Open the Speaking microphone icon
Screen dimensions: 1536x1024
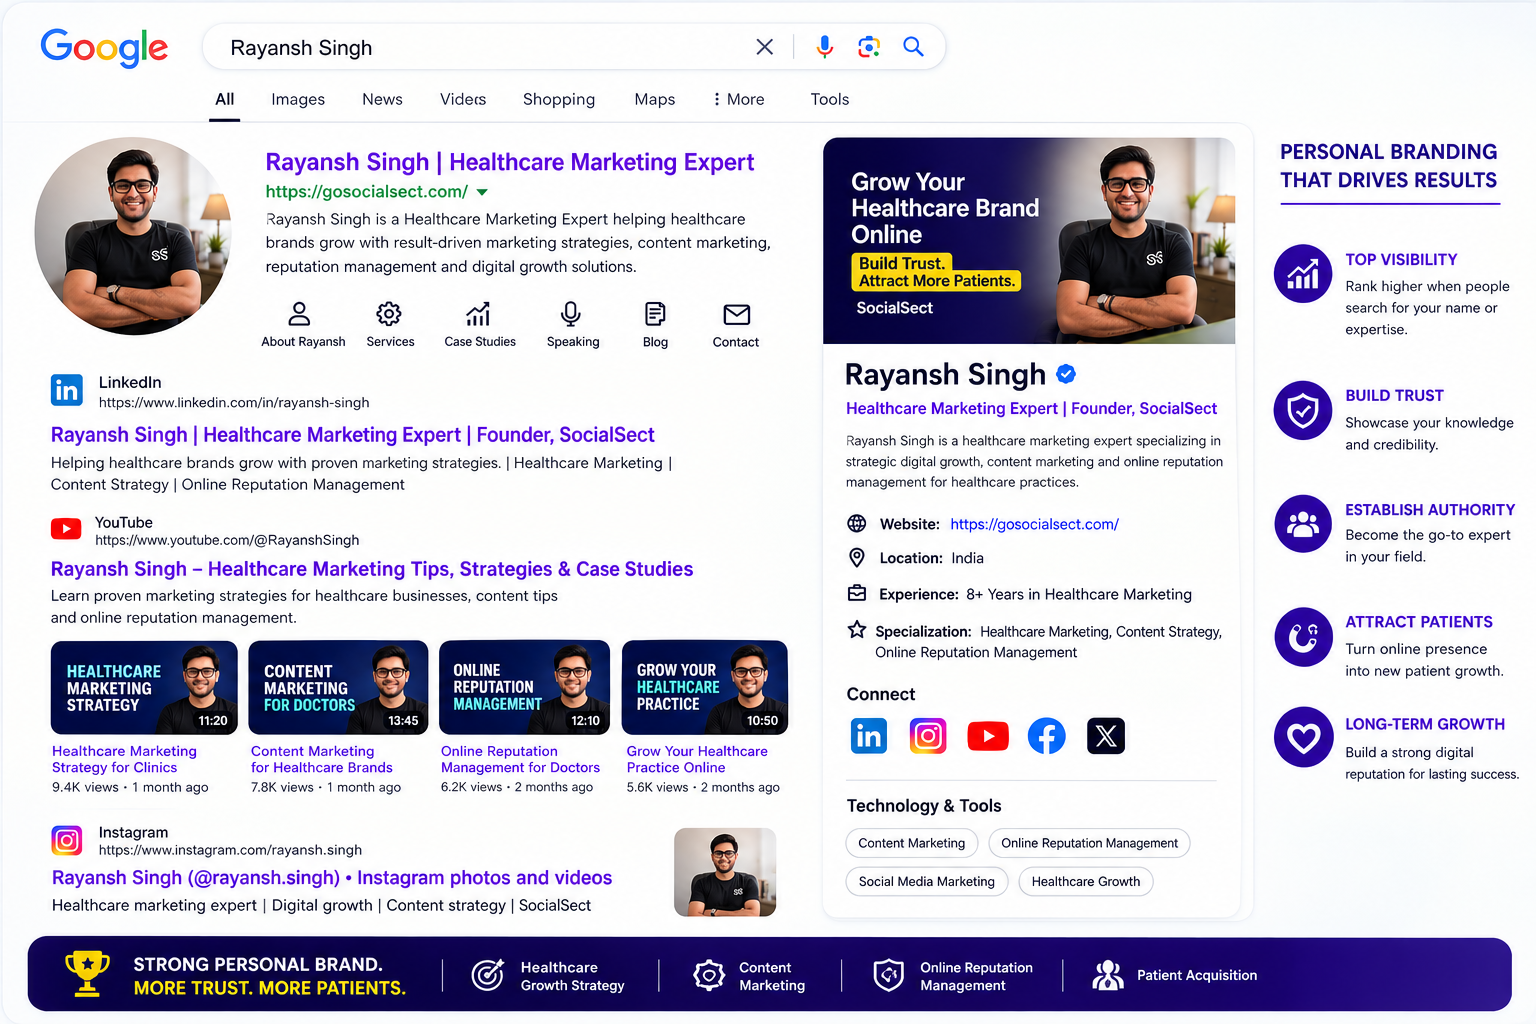point(571,314)
